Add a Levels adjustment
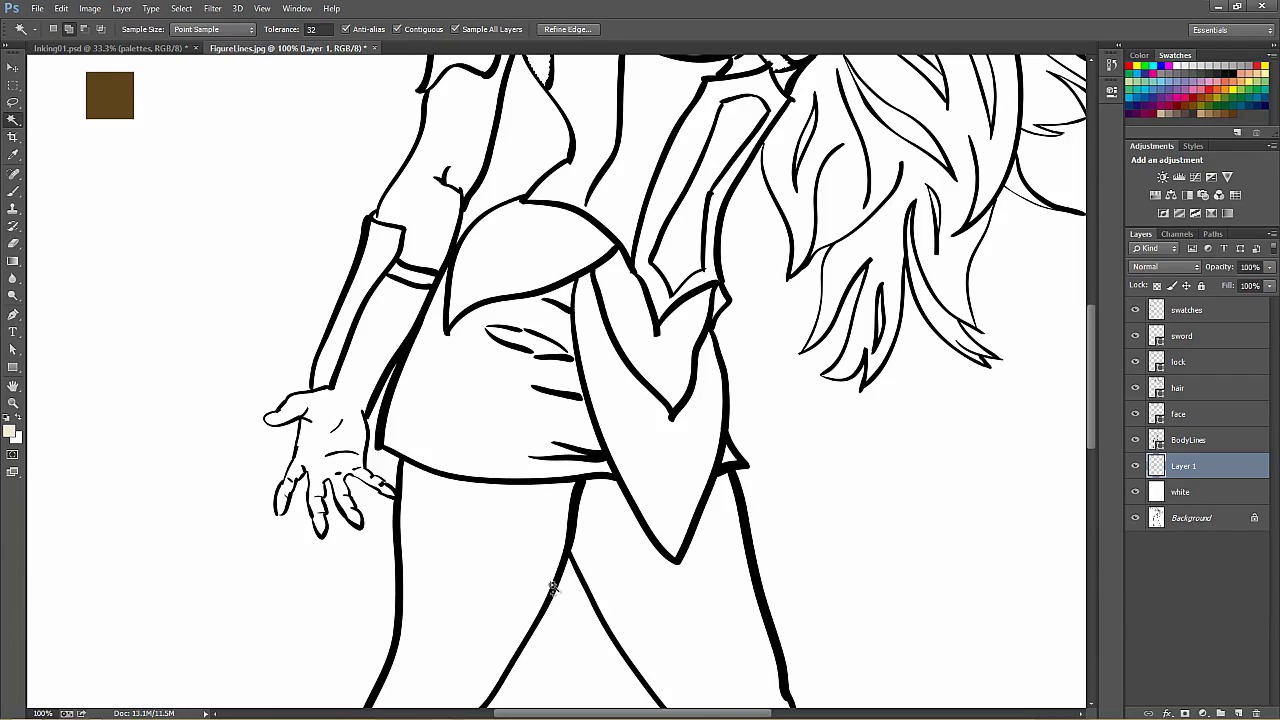The width and height of the screenshot is (1280, 720). (x=1179, y=177)
